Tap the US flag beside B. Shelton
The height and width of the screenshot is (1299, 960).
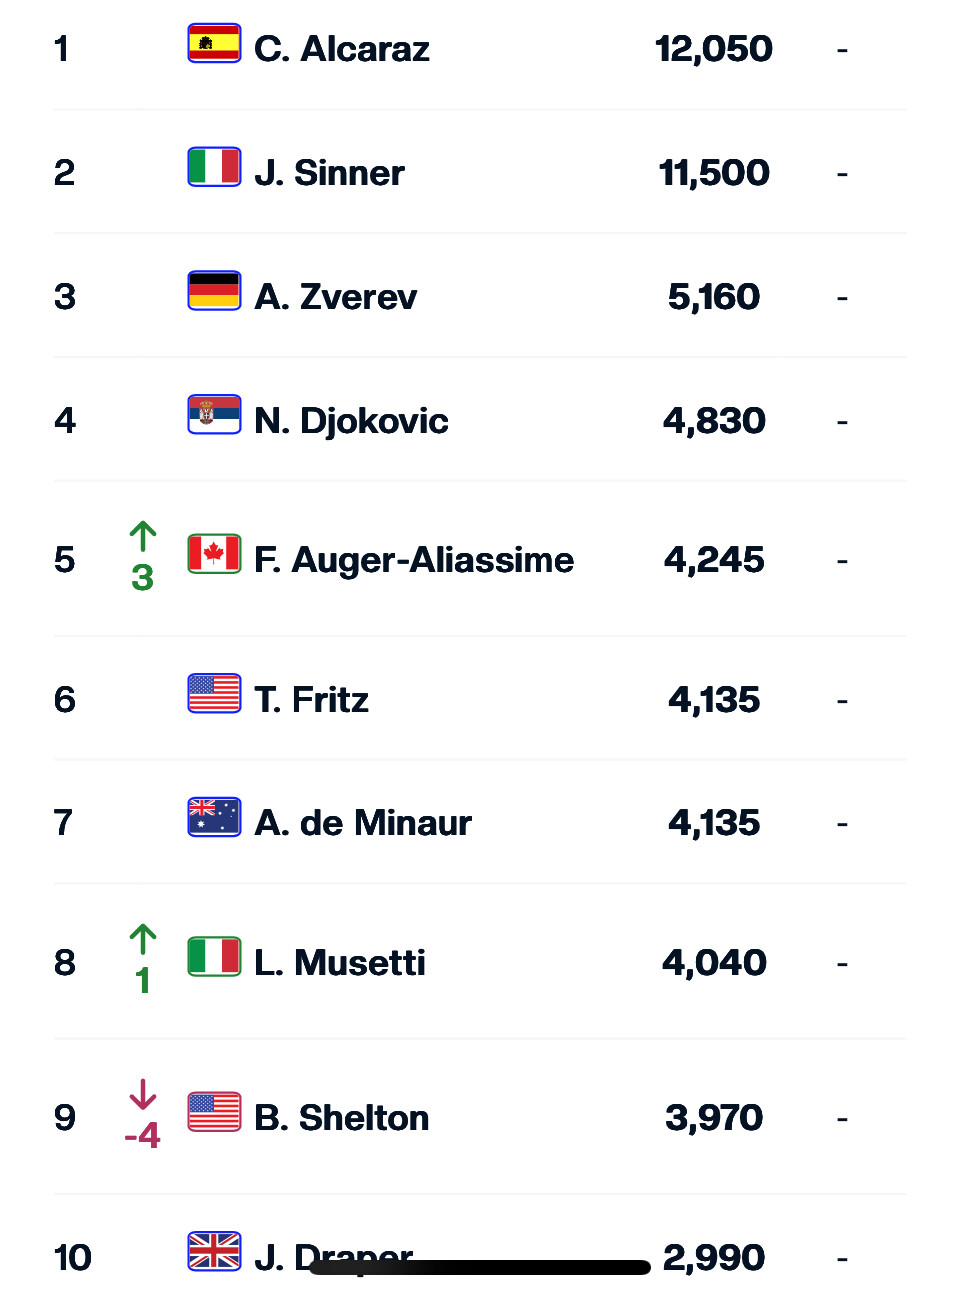tap(214, 1112)
